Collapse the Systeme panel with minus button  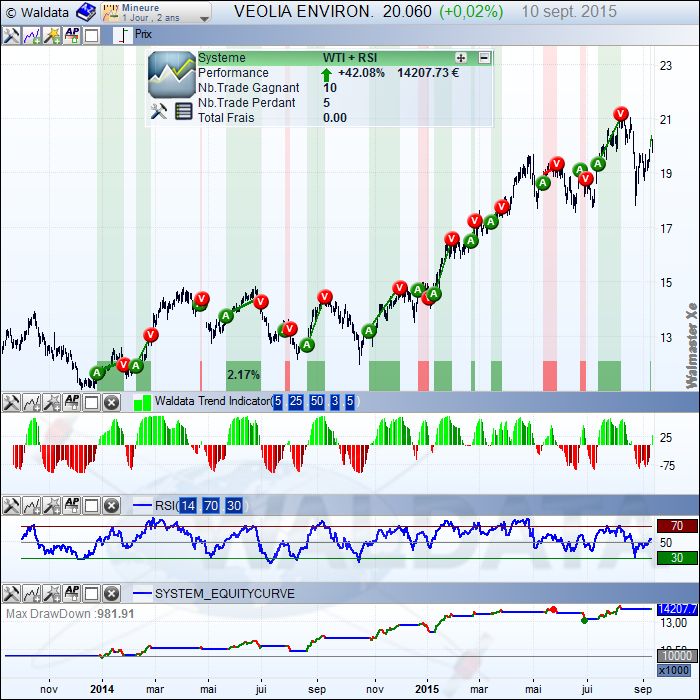(x=484, y=58)
